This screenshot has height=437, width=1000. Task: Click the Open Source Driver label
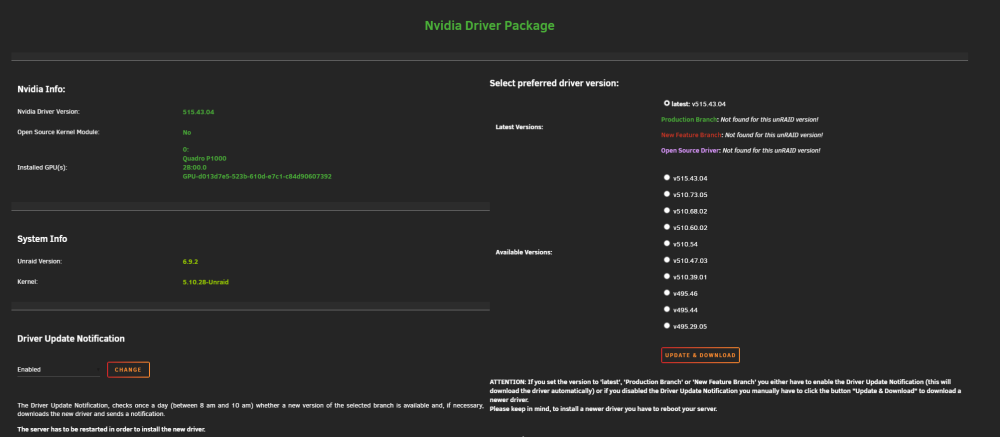[691, 151]
